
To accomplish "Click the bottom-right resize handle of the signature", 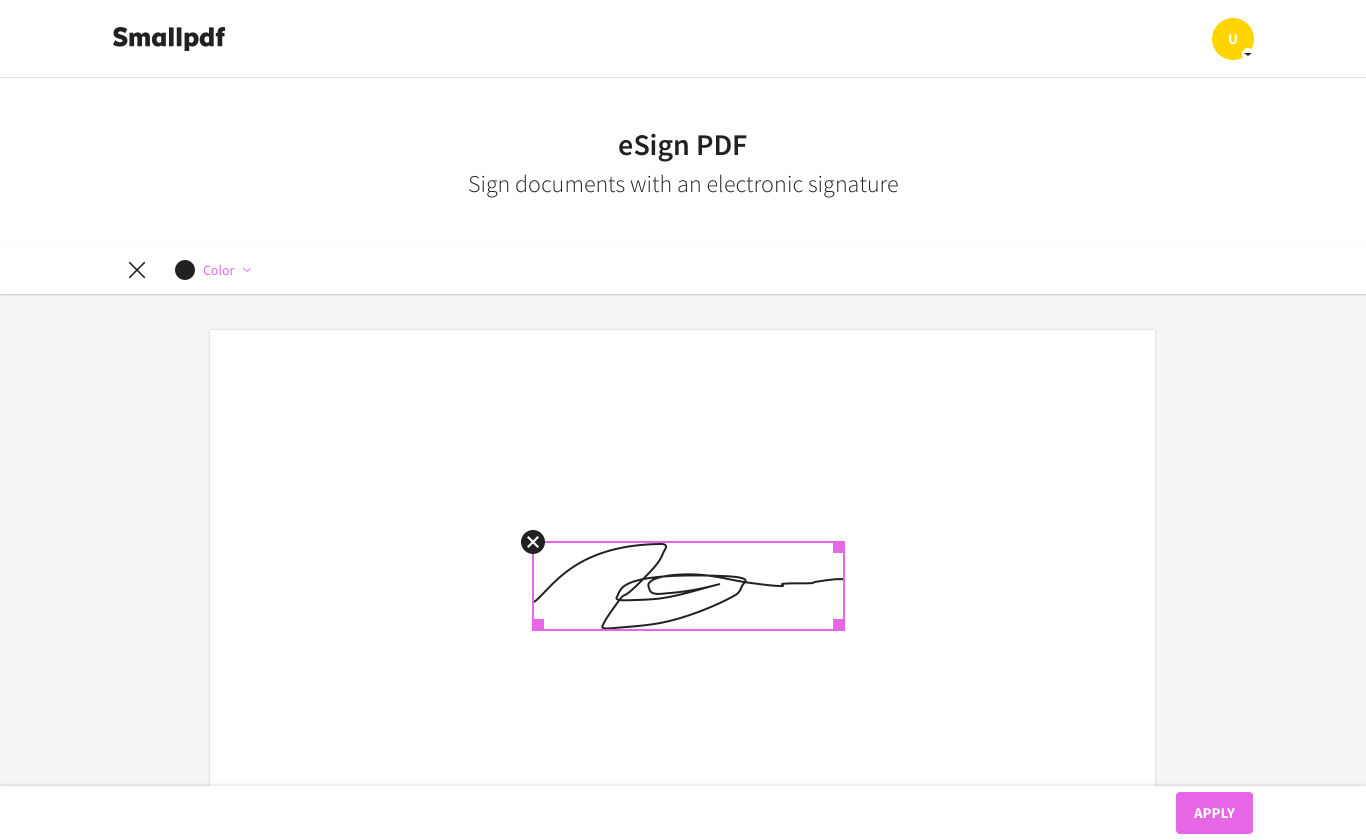I will (x=839, y=625).
